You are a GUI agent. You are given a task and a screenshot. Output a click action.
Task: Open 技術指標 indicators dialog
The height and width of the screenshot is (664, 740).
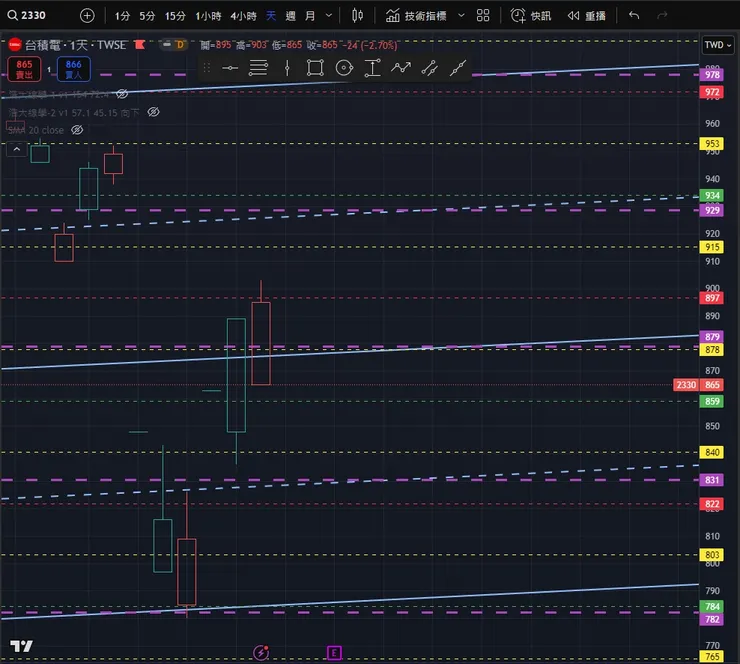[416, 16]
